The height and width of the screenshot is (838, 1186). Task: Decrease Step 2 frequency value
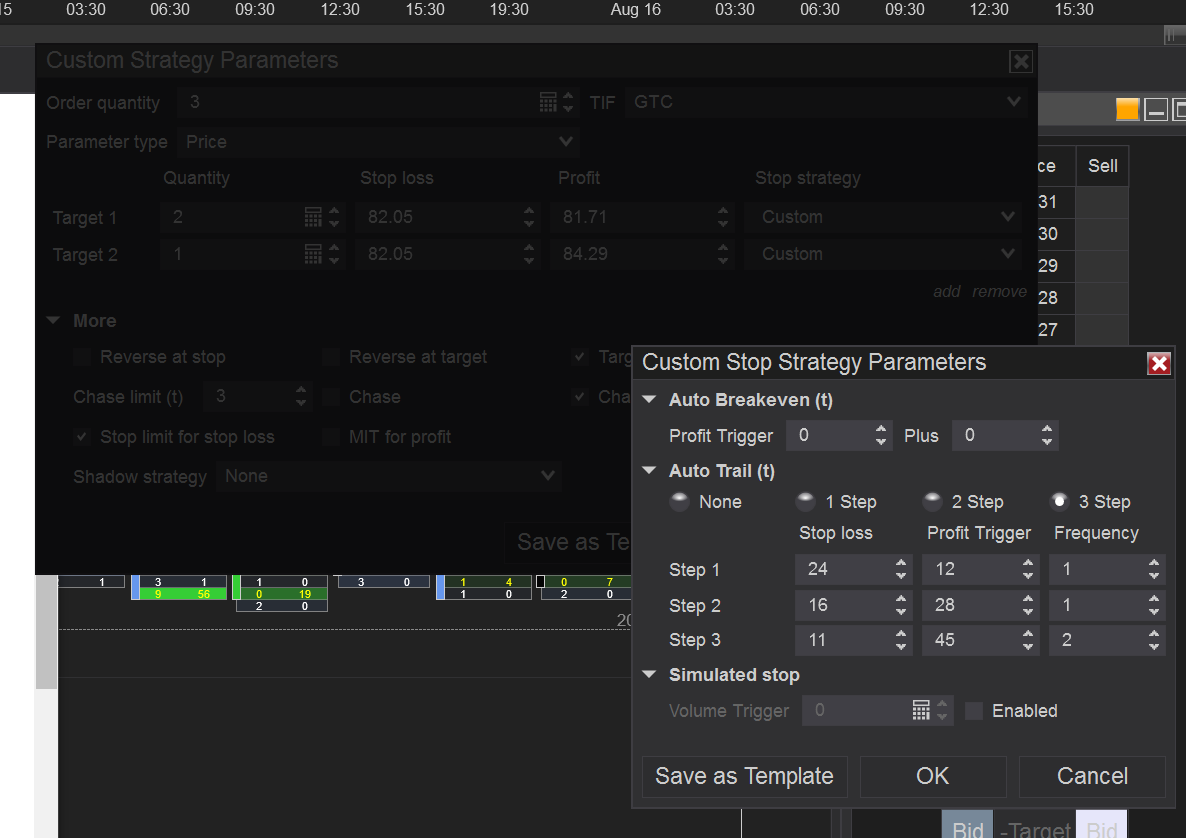(1153, 611)
